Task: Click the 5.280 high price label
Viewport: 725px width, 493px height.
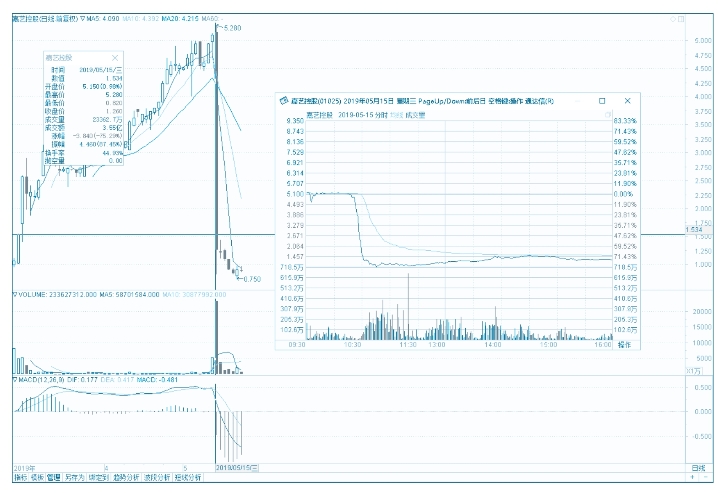Action: click(231, 28)
